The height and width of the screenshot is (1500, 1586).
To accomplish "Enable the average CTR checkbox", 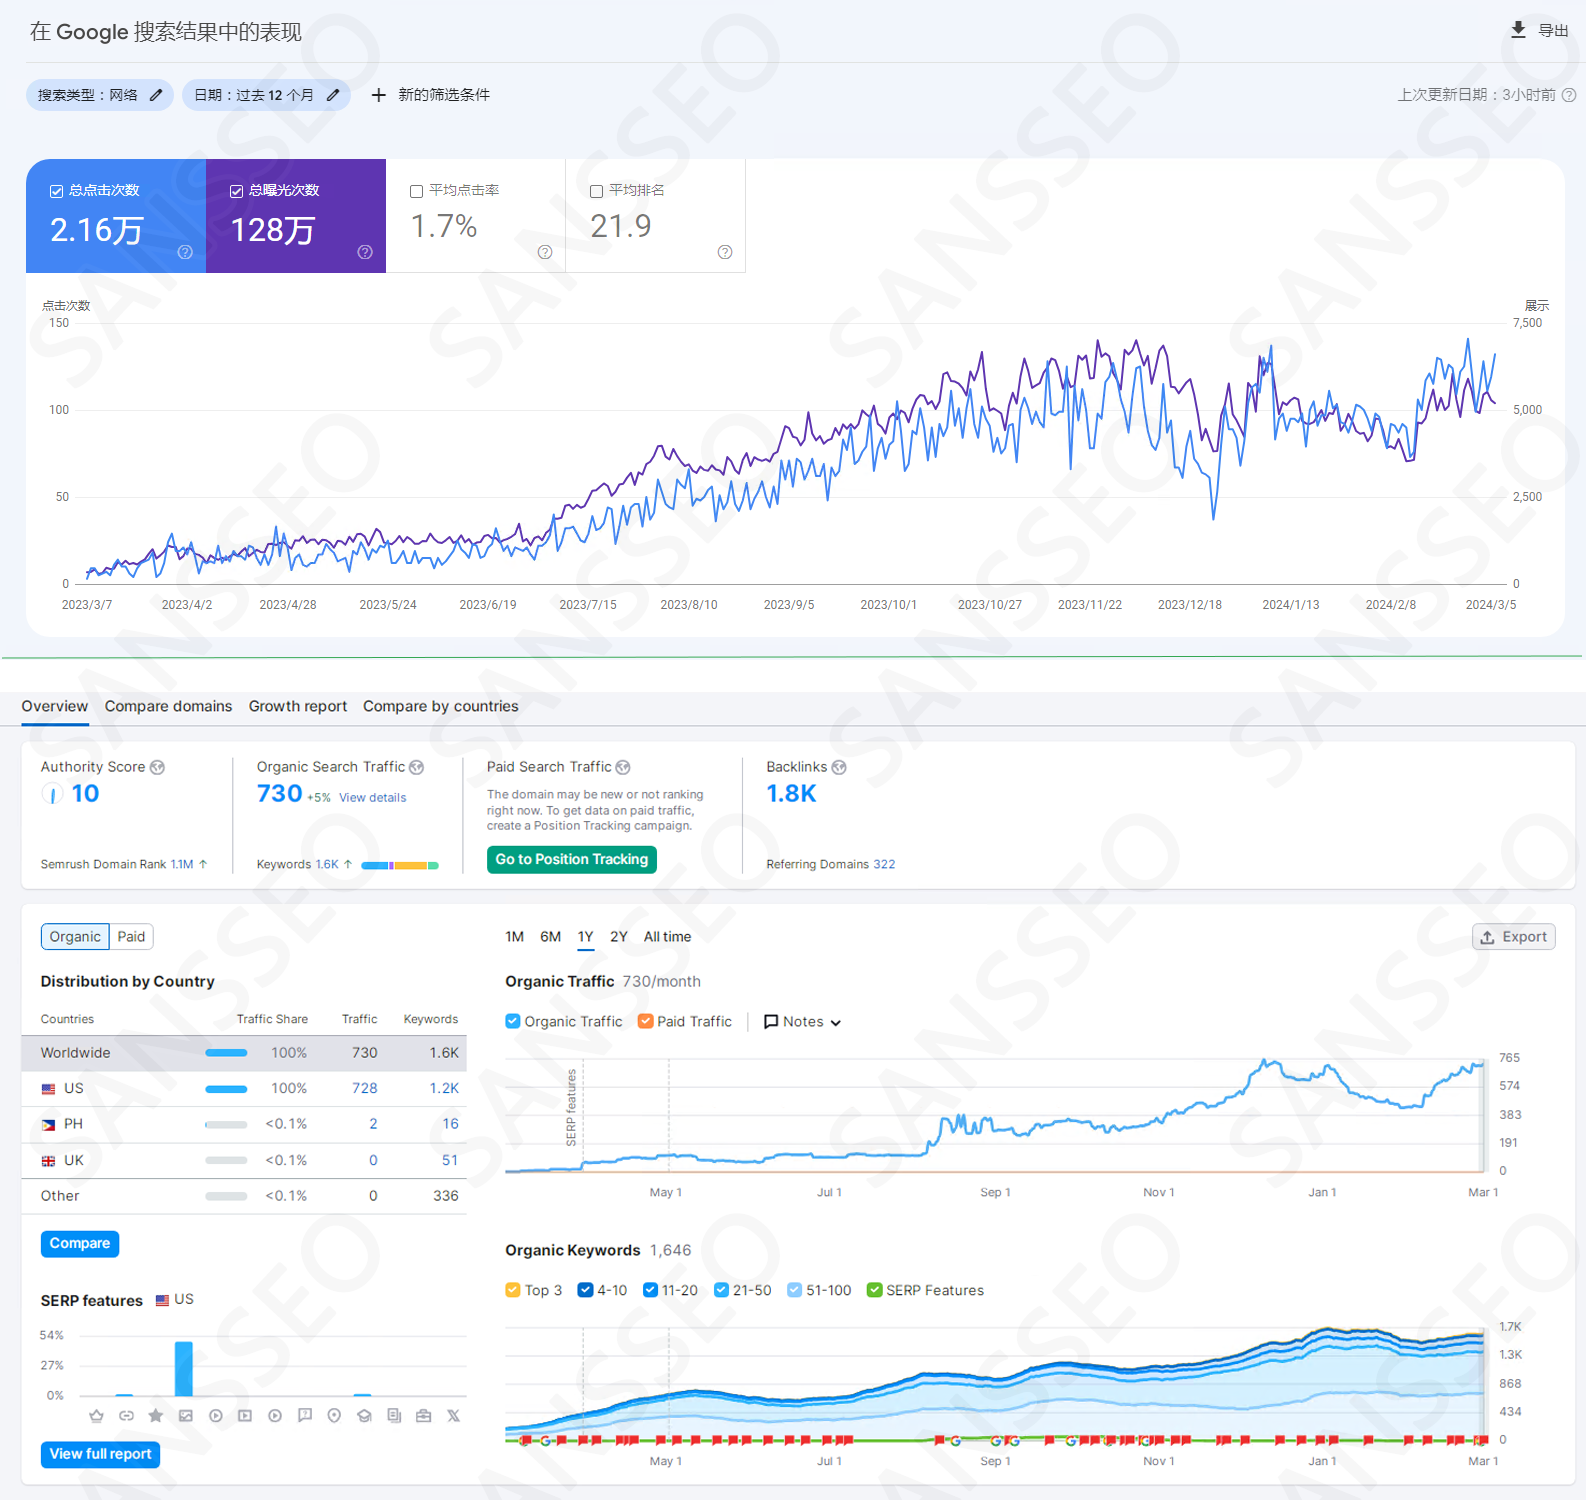I will pyautogui.click(x=417, y=191).
